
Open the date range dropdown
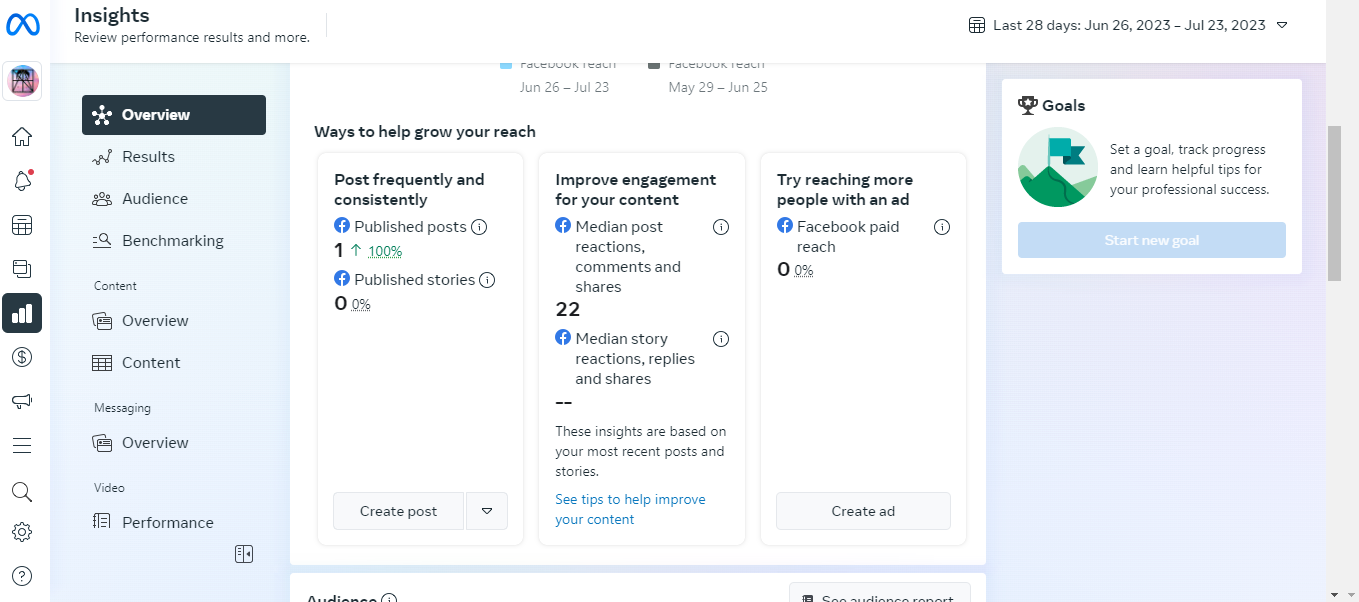pyautogui.click(x=1128, y=25)
